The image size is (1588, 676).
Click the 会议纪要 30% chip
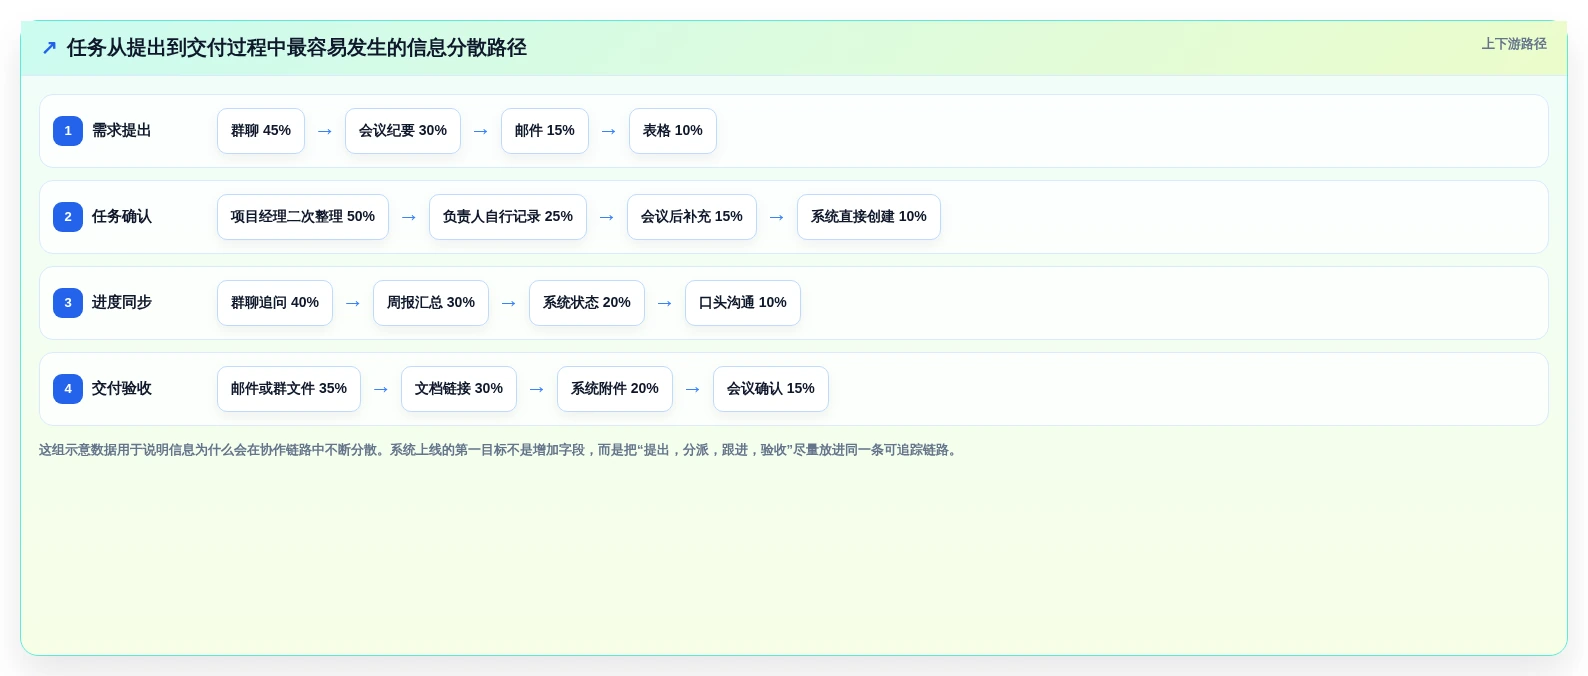[x=403, y=131]
